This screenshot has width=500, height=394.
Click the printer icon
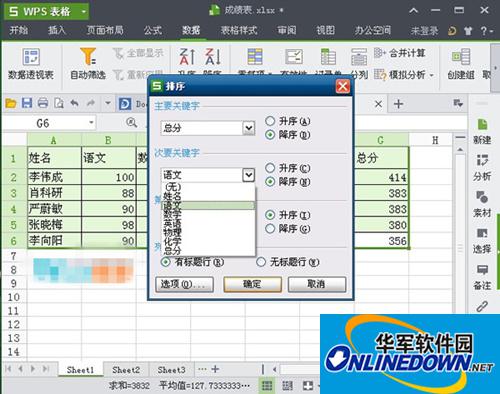coord(43,103)
